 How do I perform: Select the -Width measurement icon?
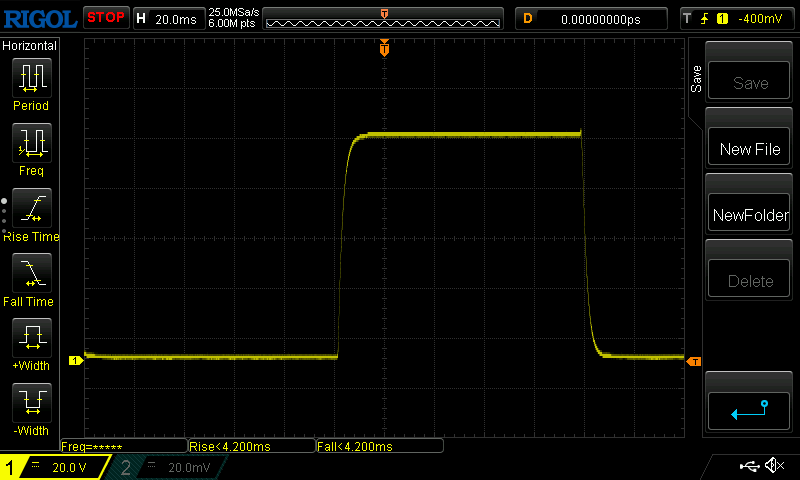32,402
